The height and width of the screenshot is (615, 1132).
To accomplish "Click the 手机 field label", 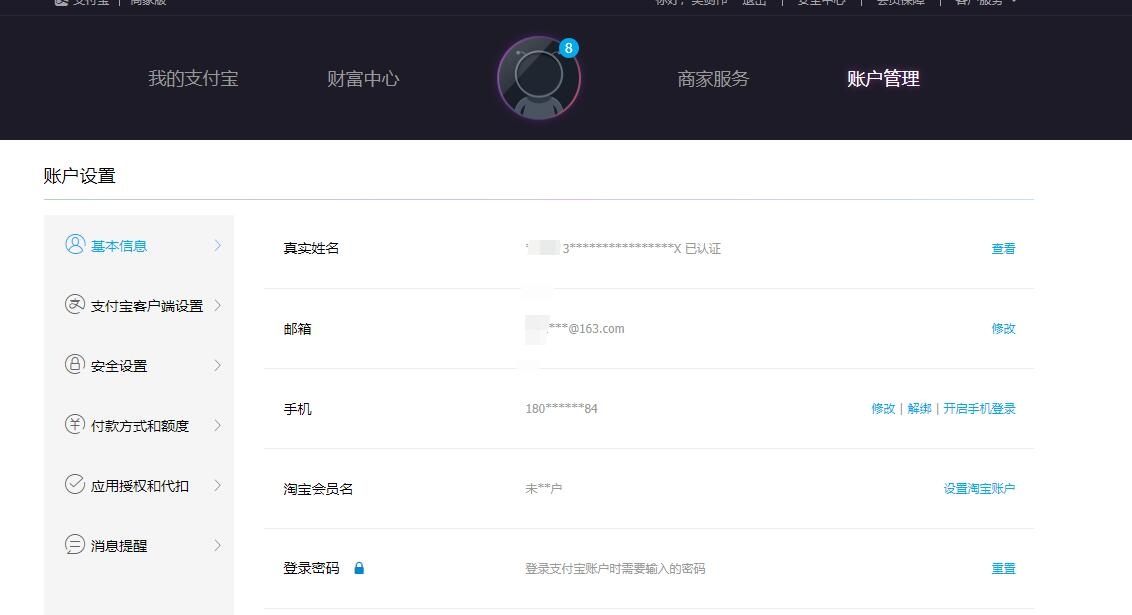I will point(297,409).
